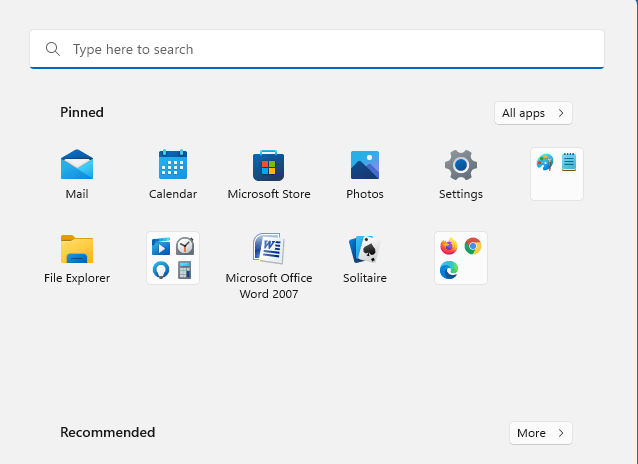Click the Cortana icon in folder
Image resolution: width=638 pixels, height=464 pixels.
tap(161, 270)
